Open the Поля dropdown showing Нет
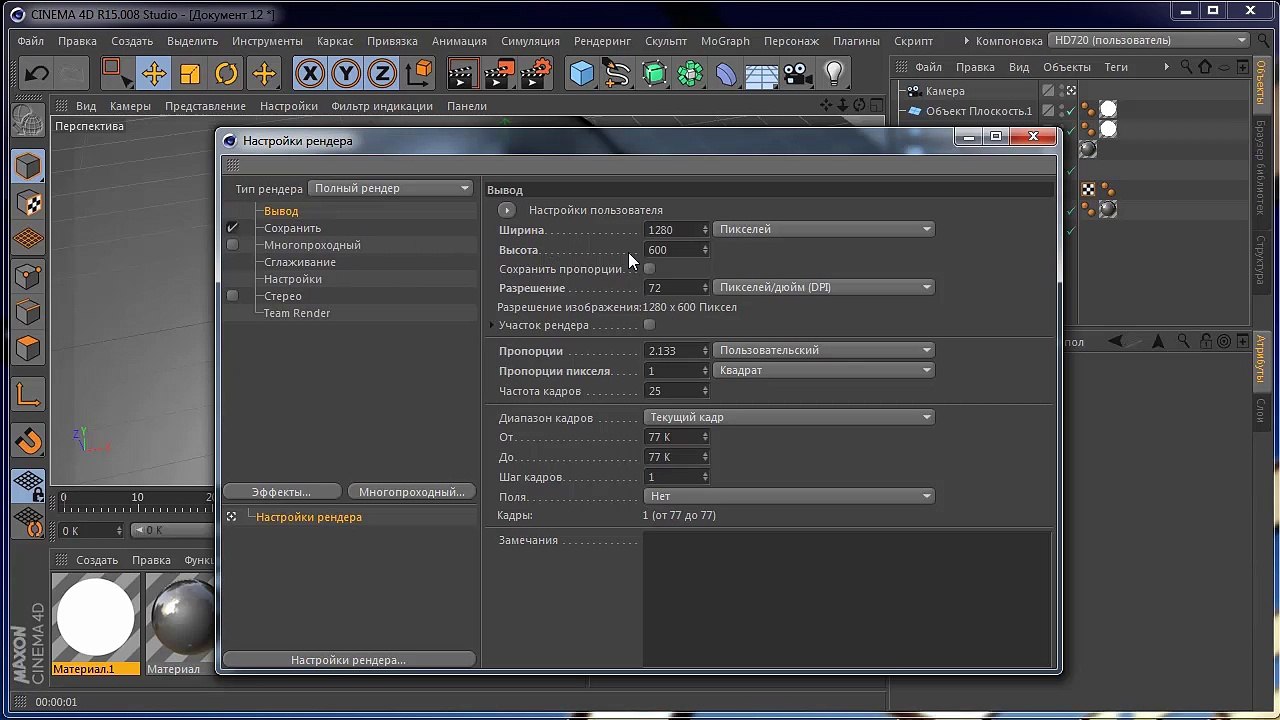 789,496
